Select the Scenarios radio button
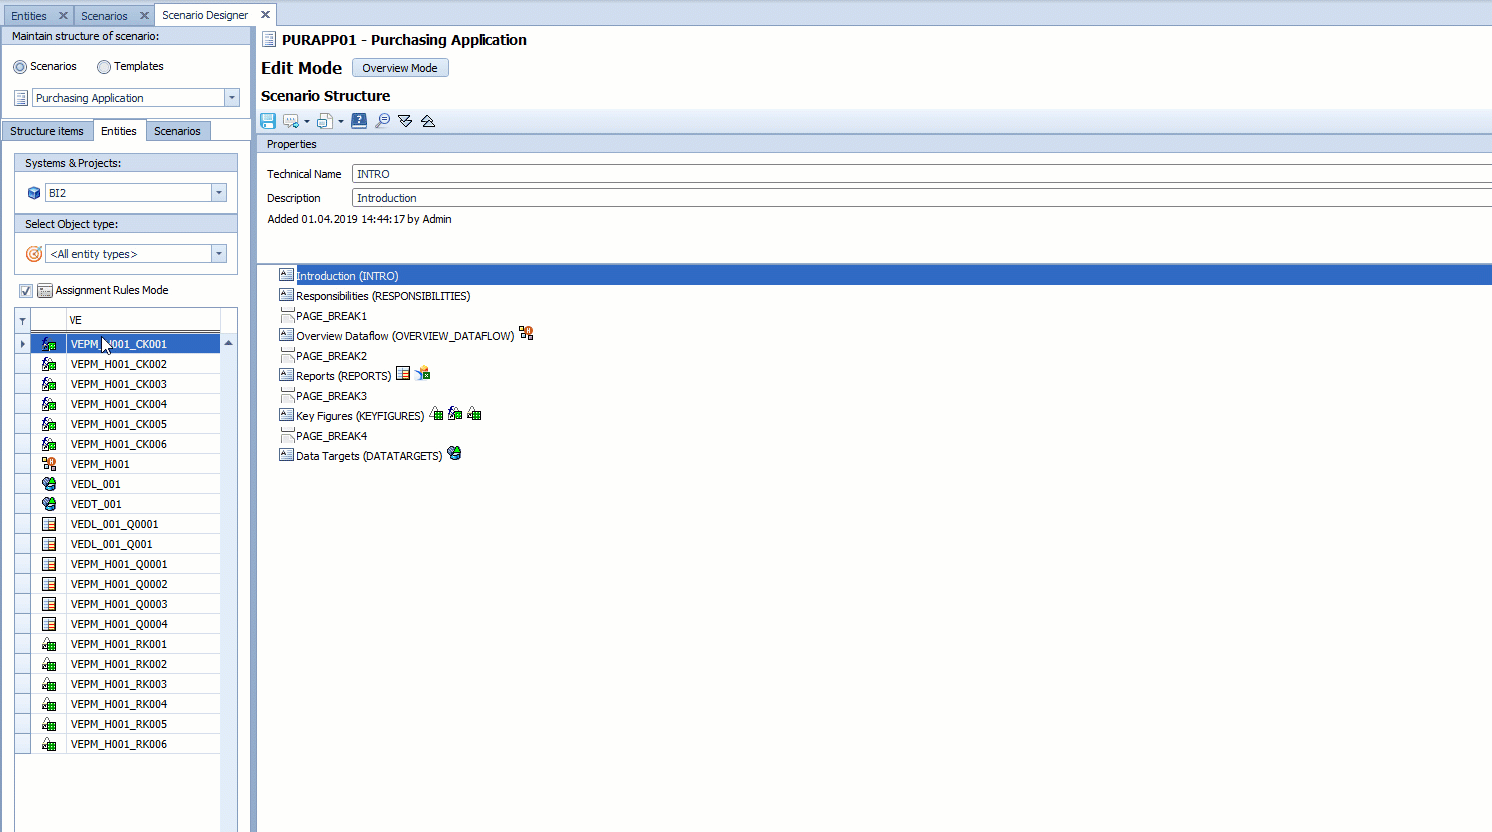1492x832 pixels. point(22,66)
